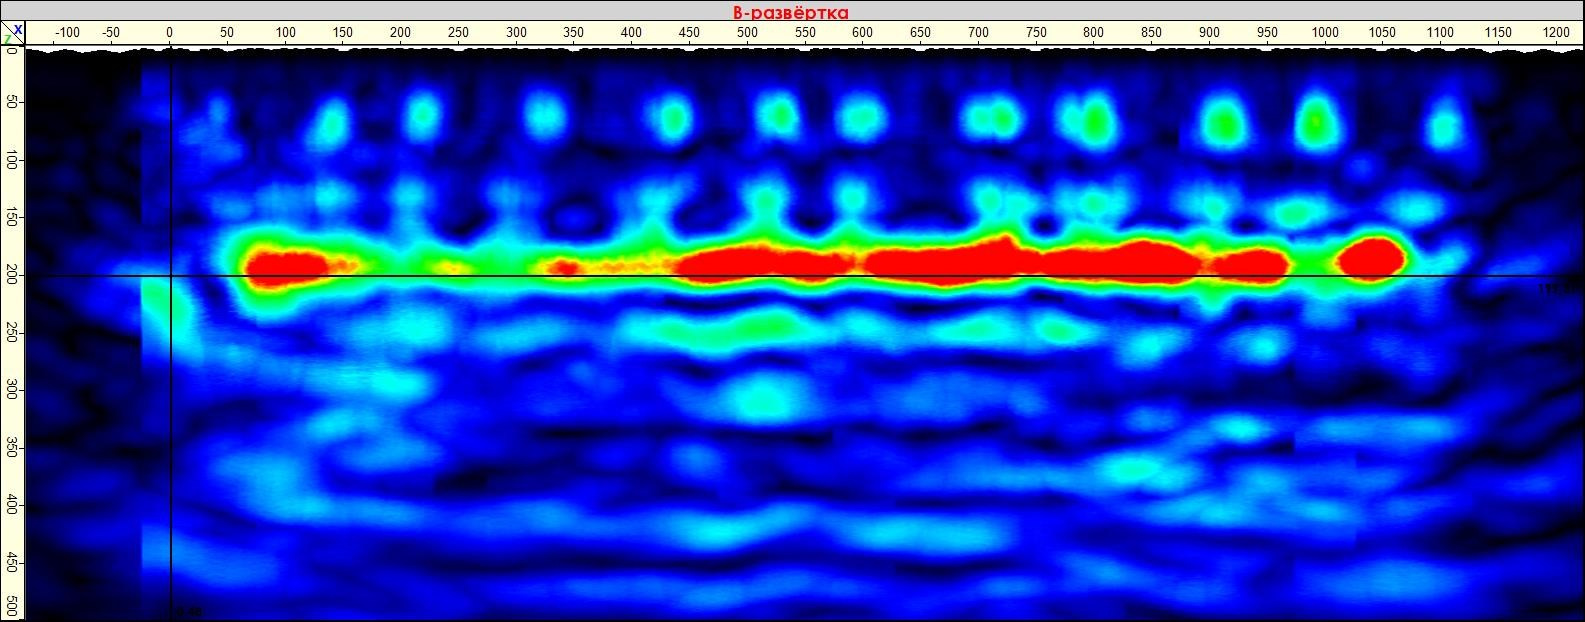Click the isolated red blob near 1050
Screen dimensions: 1585x622
tap(1371, 258)
